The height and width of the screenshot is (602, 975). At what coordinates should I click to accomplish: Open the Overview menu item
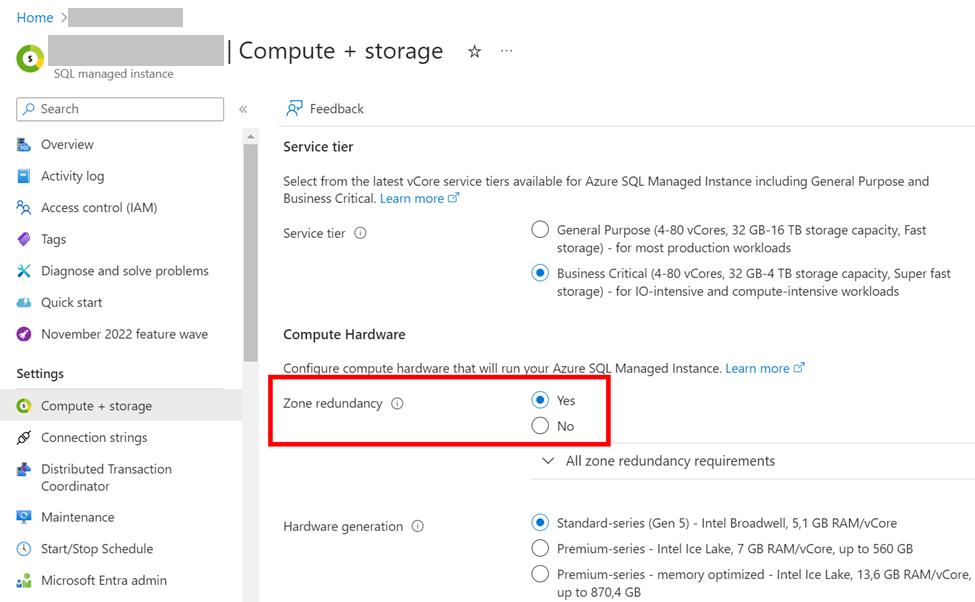[x=67, y=145]
